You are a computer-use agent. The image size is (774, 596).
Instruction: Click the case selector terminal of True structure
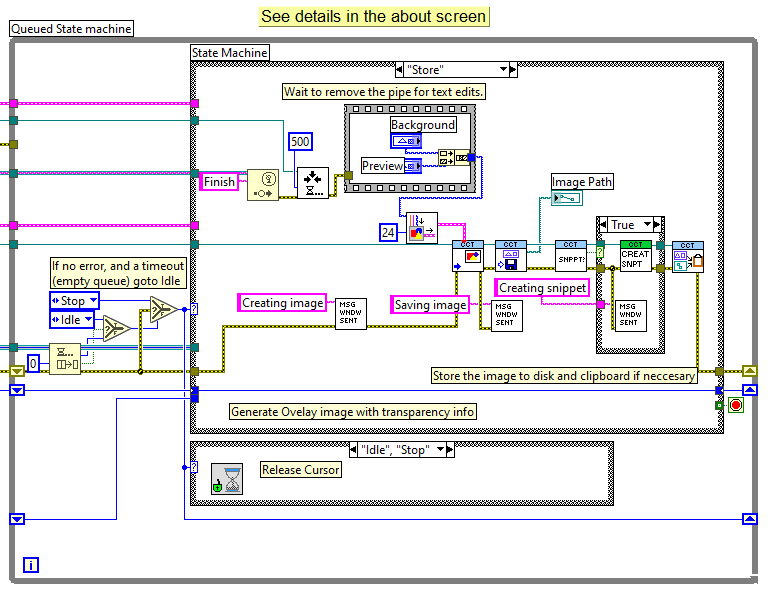click(600, 252)
